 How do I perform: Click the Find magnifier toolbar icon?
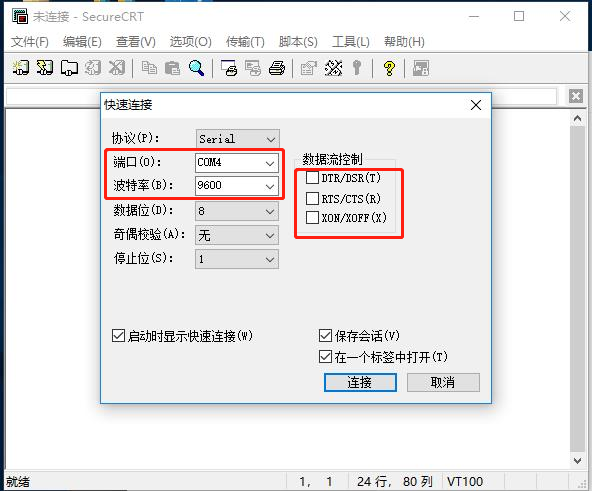point(197,68)
